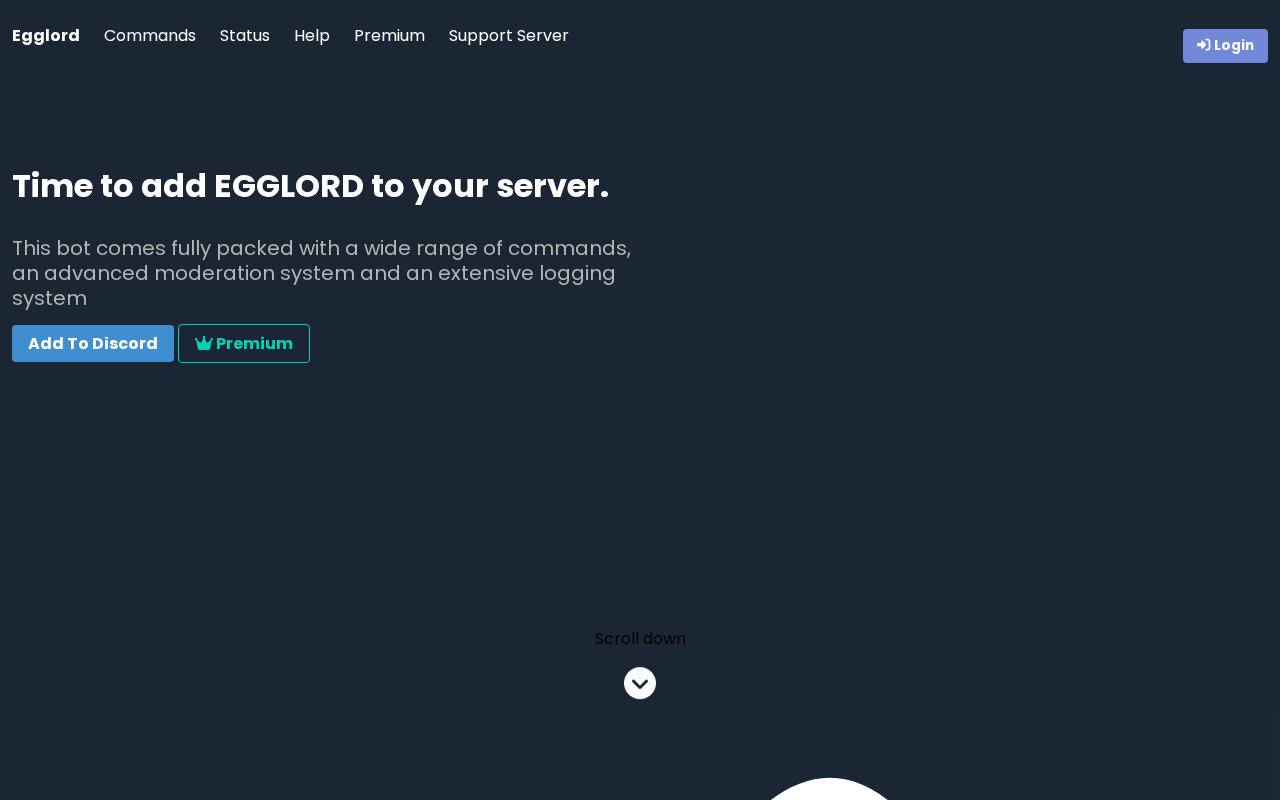Click the Egglord brand logo link
This screenshot has width=1280, height=800.
tap(46, 36)
